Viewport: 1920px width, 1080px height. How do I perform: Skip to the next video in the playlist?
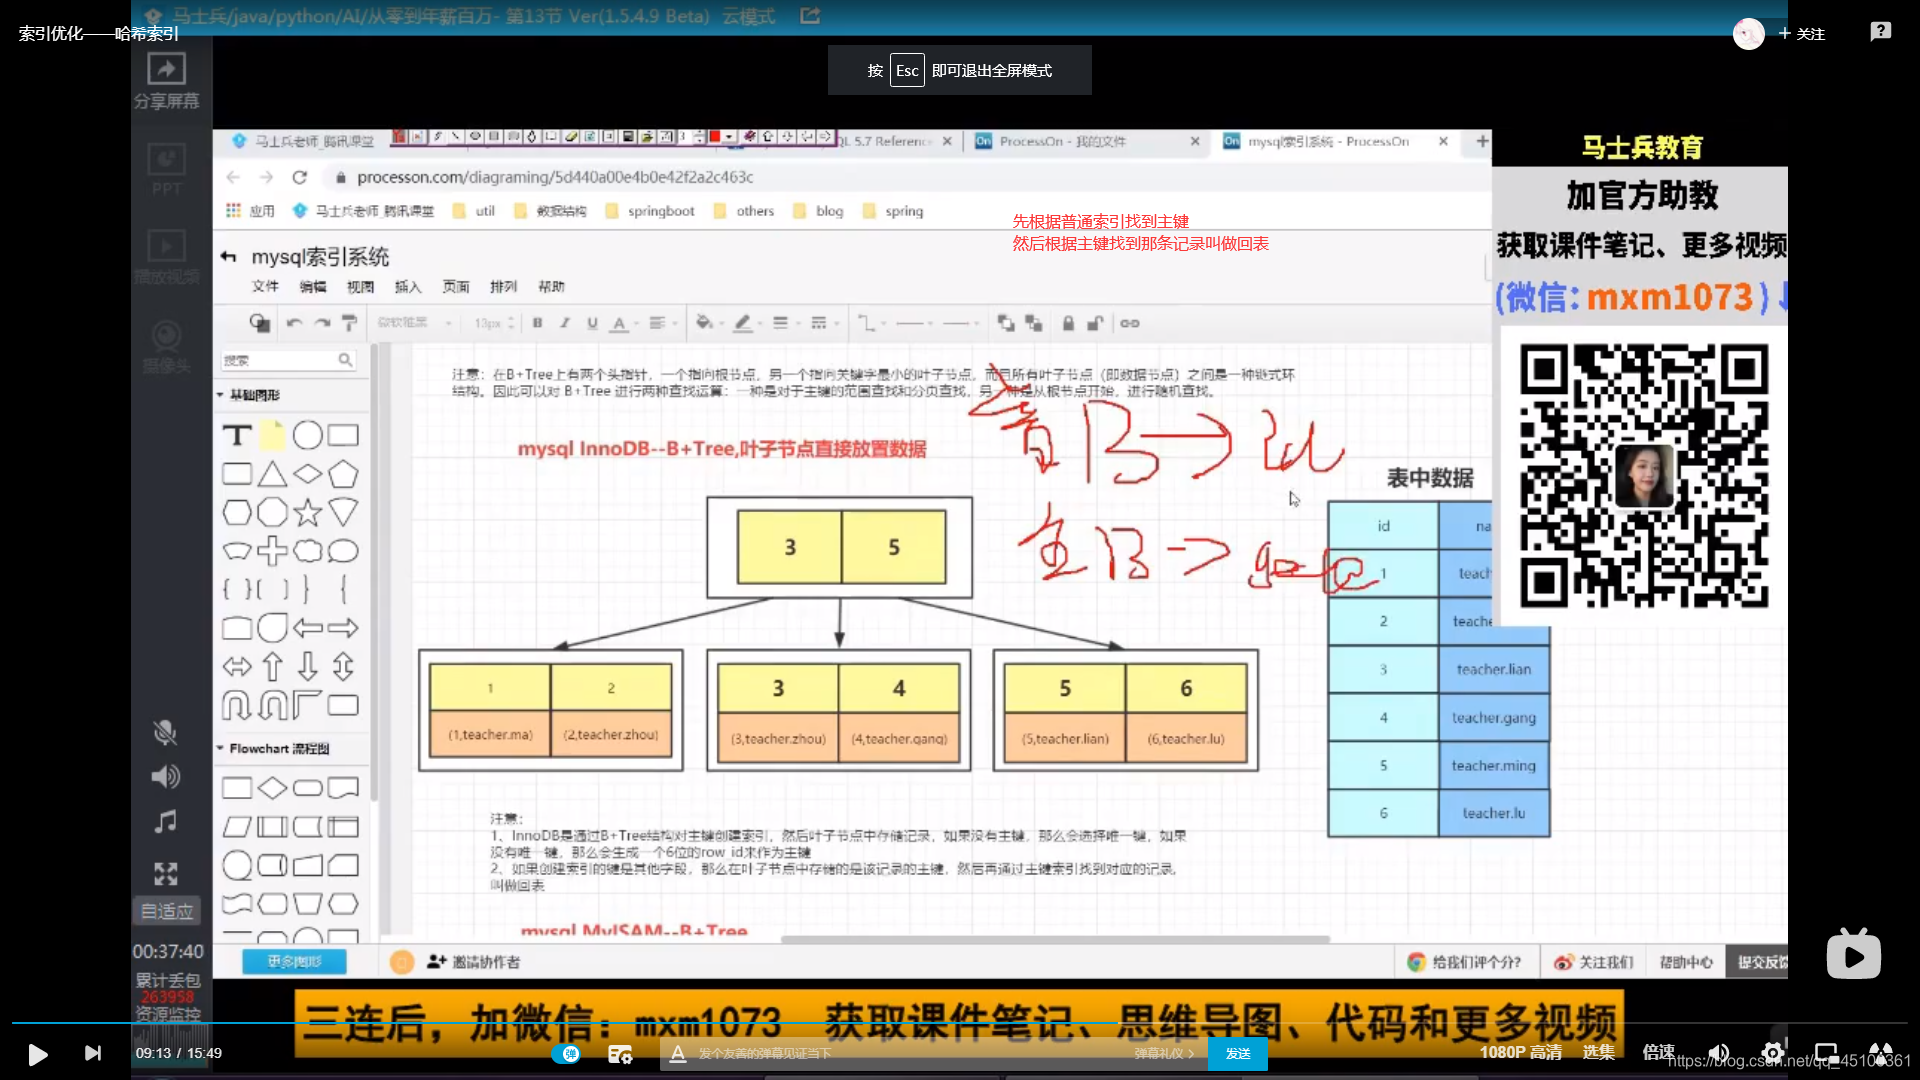92,1053
